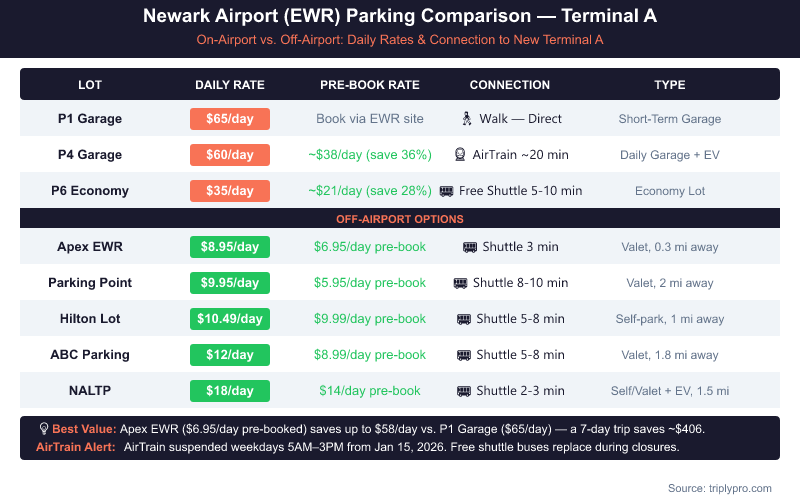800x500 pixels.
Task: Click the OFF-AIRPORT OPTIONS section divider
Action: click(400, 219)
